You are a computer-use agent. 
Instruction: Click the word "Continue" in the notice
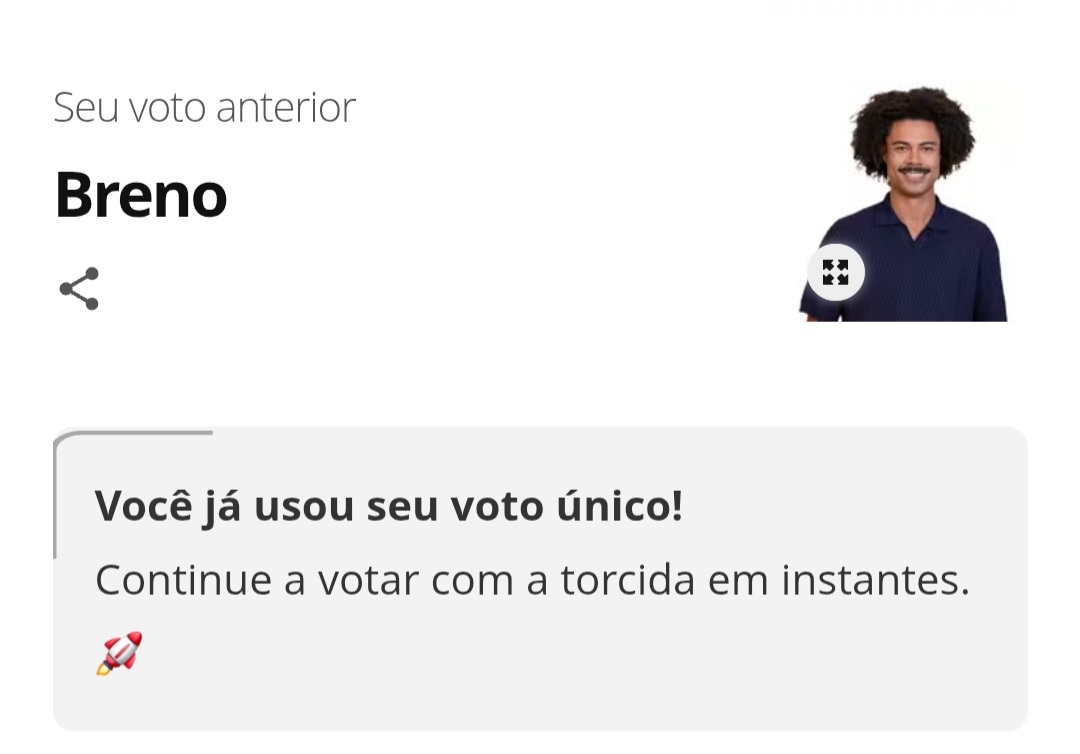coord(183,580)
